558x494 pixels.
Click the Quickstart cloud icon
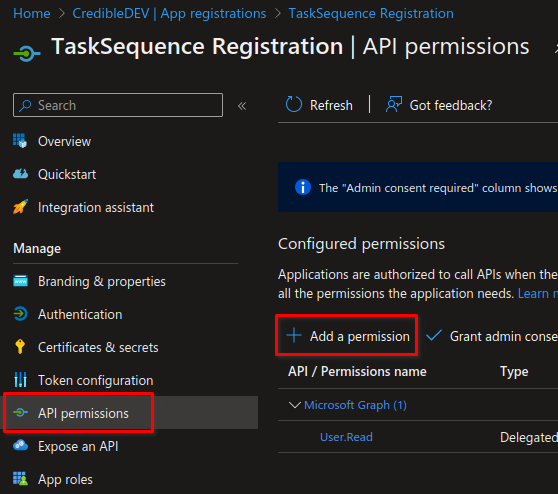tap(20, 174)
